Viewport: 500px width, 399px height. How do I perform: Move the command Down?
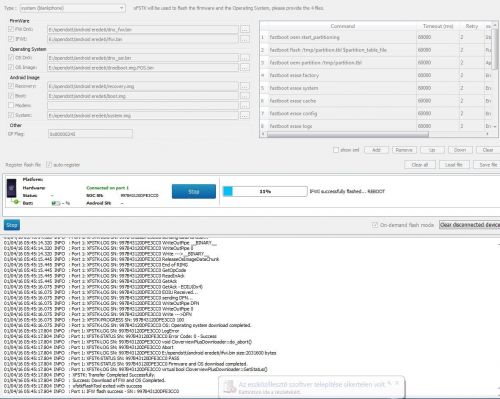pos(460,150)
